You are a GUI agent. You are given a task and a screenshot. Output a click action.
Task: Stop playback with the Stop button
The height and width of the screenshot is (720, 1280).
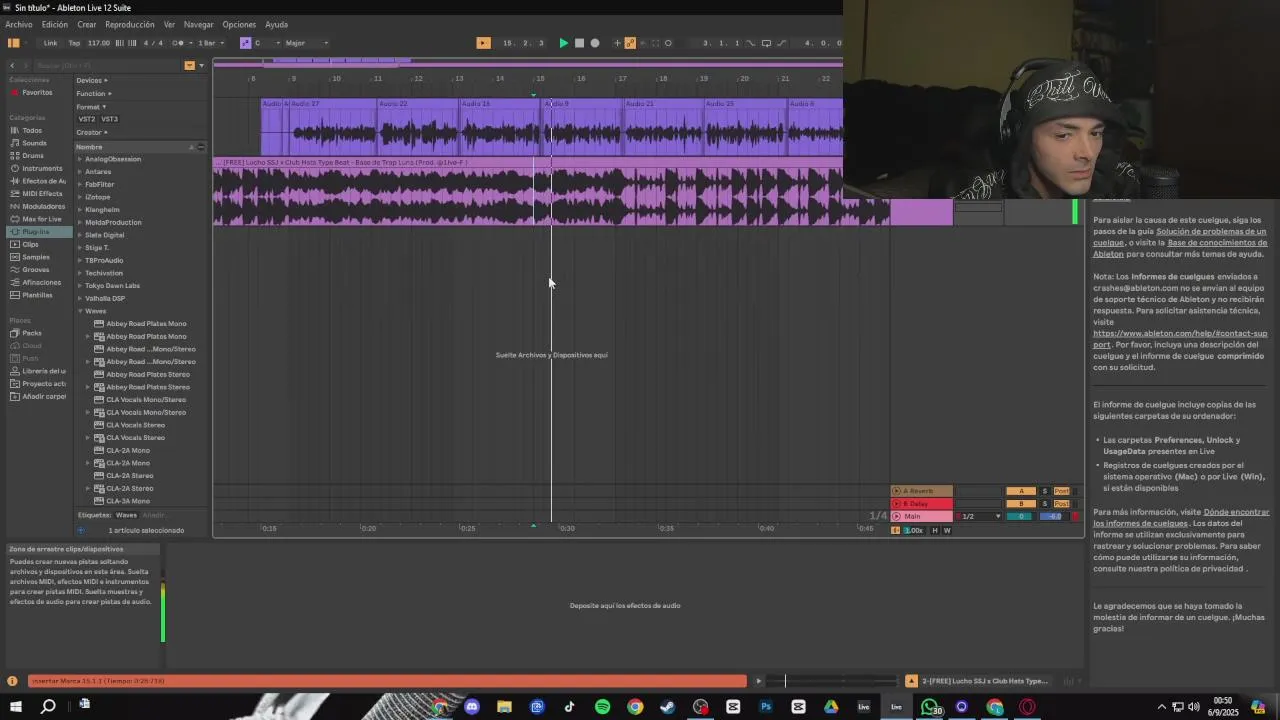[x=579, y=43]
